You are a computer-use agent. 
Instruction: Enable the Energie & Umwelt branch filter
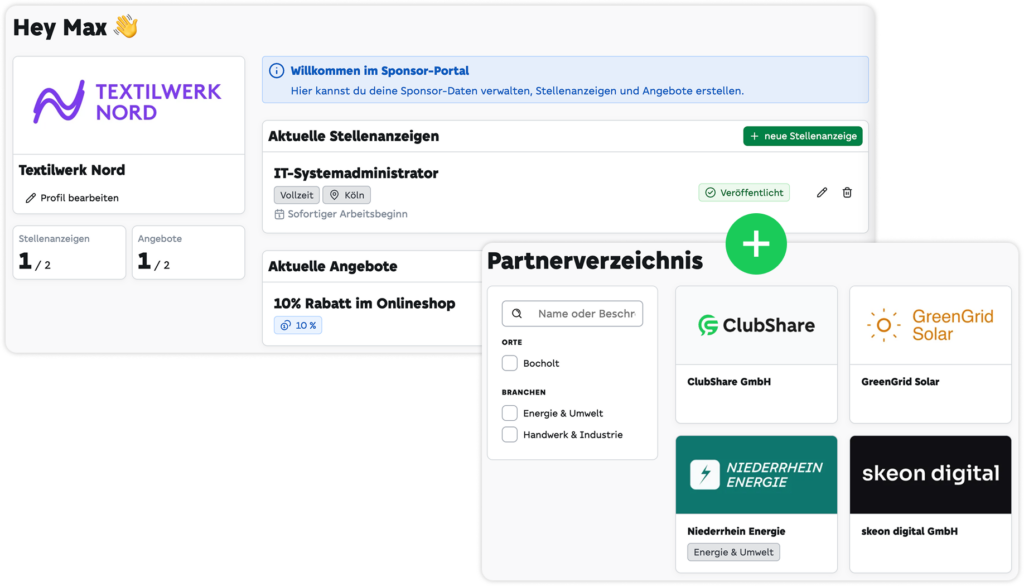point(509,413)
